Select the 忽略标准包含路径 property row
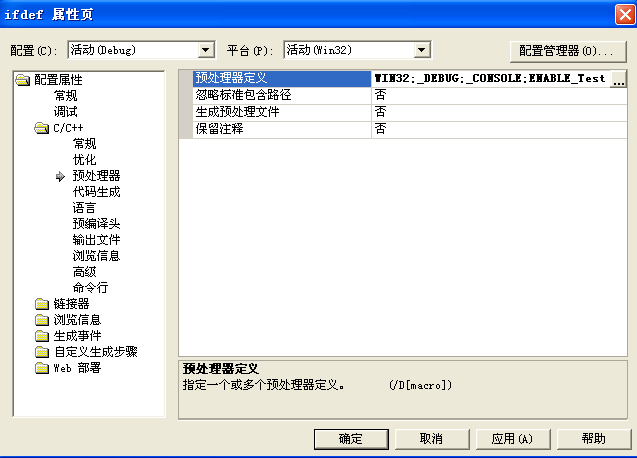 point(282,96)
